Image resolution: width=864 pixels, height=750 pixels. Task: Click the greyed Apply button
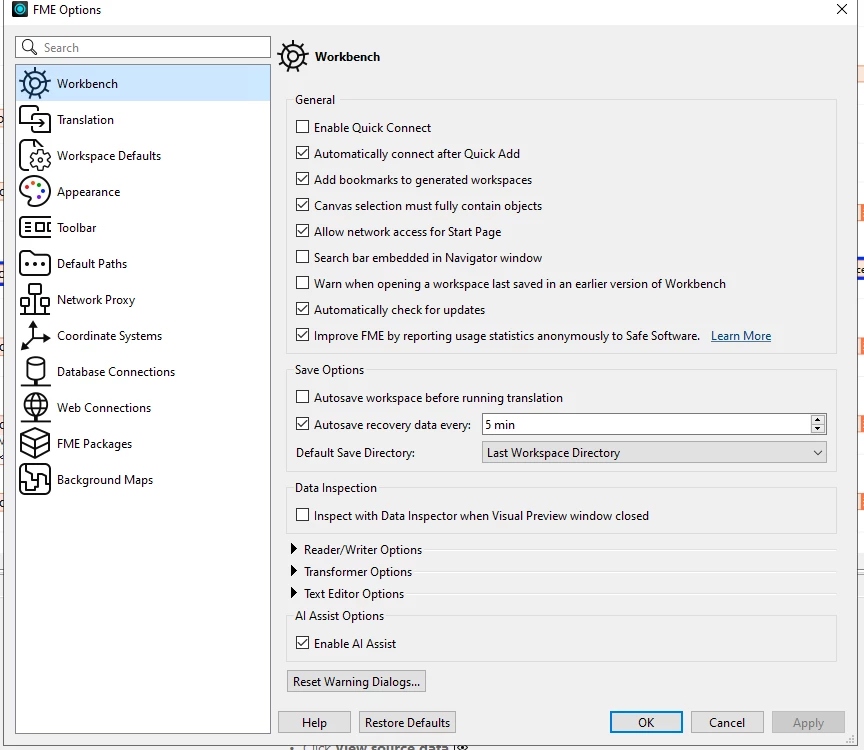pos(808,722)
